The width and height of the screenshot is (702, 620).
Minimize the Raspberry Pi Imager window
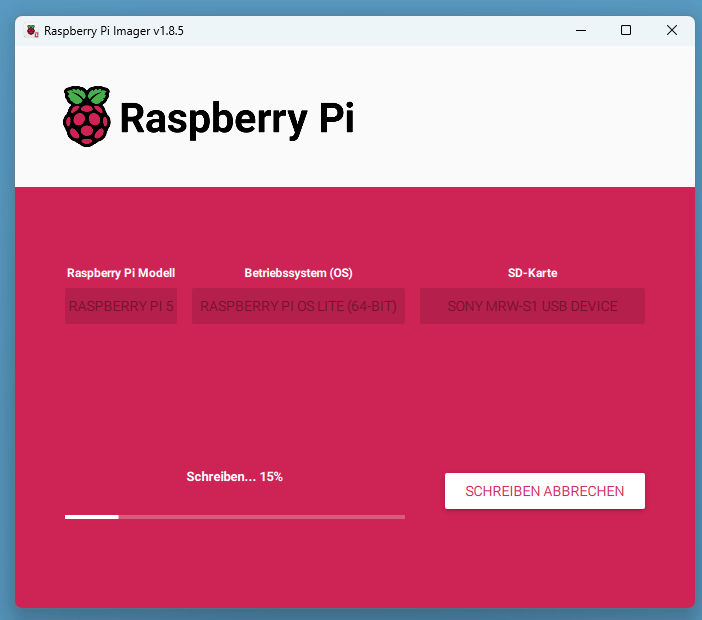click(581, 30)
